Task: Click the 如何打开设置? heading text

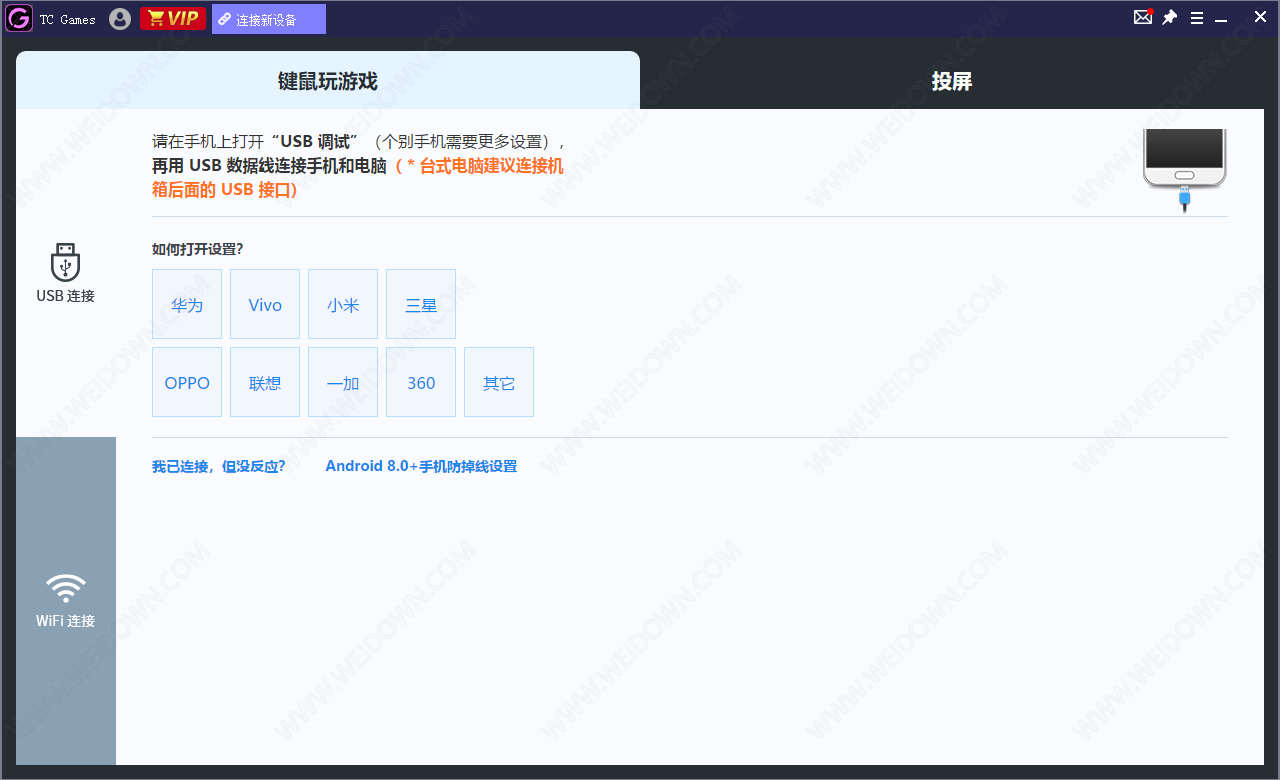Action: (198, 249)
